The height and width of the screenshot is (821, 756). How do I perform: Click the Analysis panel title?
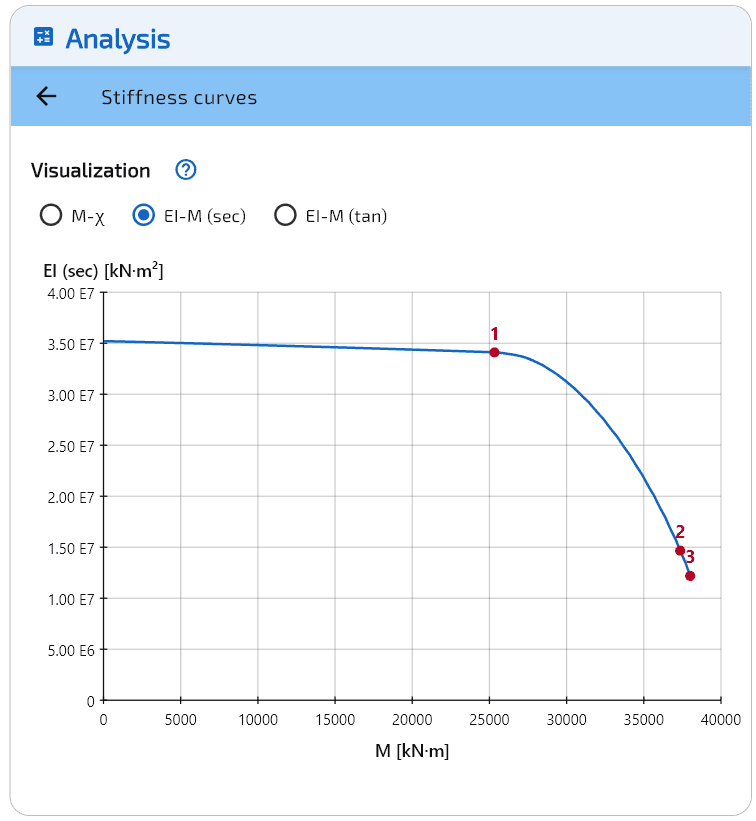(x=118, y=39)
